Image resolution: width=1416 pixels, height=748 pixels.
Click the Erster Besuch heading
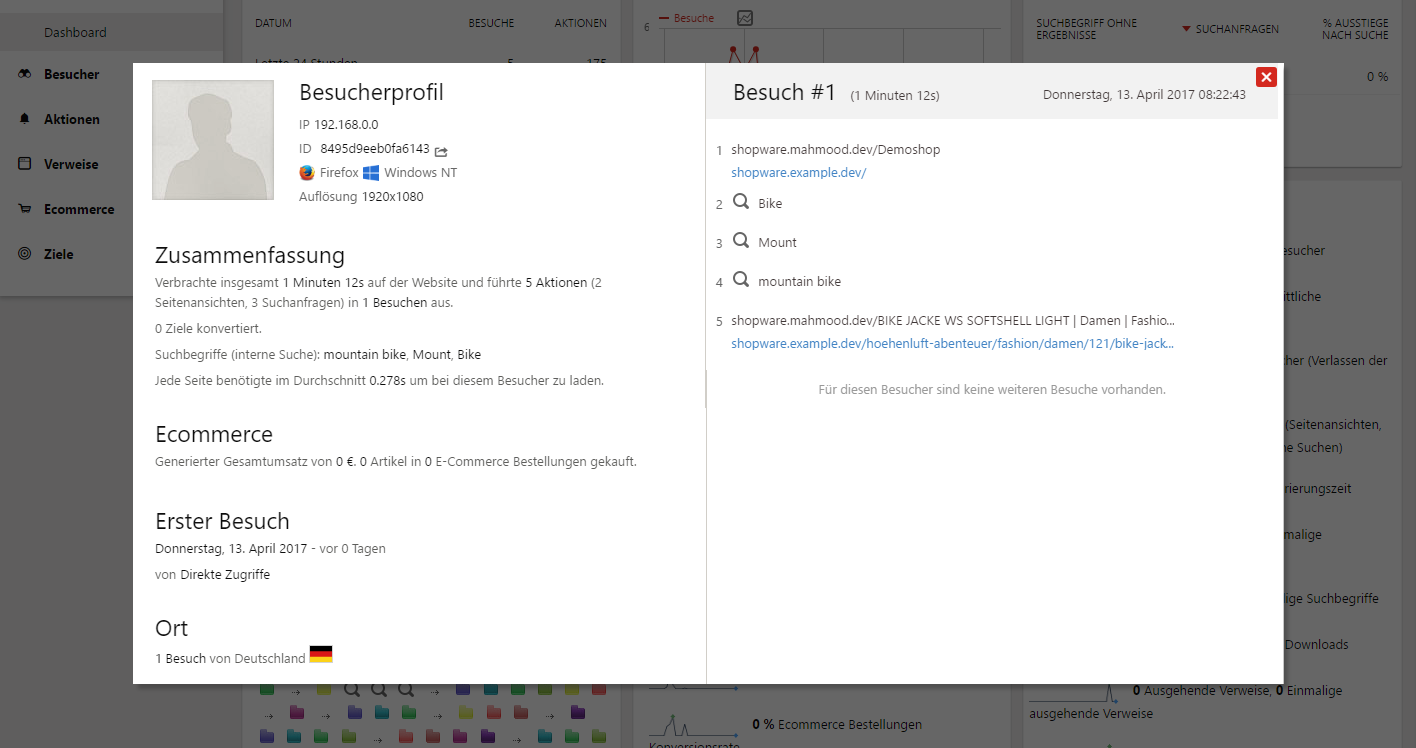tap(222, 521)
